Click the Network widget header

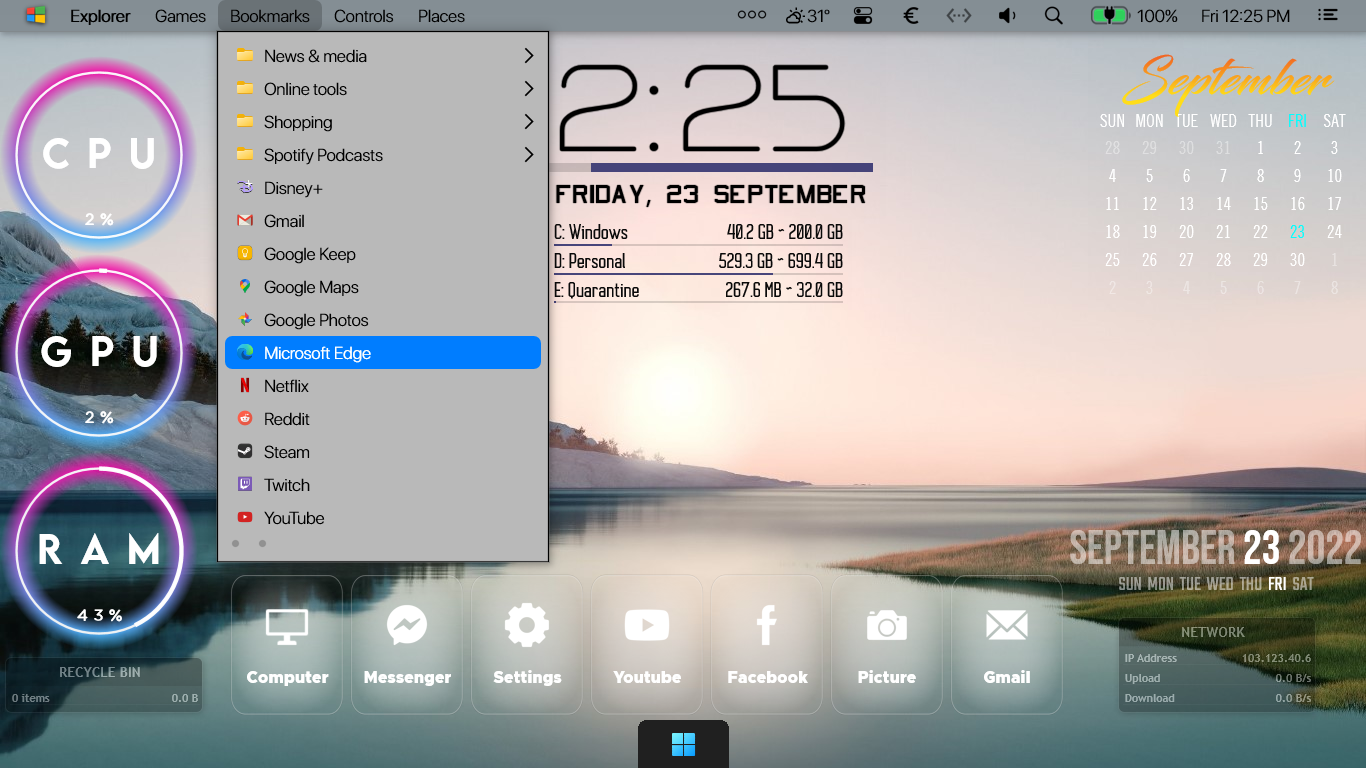click(x=1213, y=632)
